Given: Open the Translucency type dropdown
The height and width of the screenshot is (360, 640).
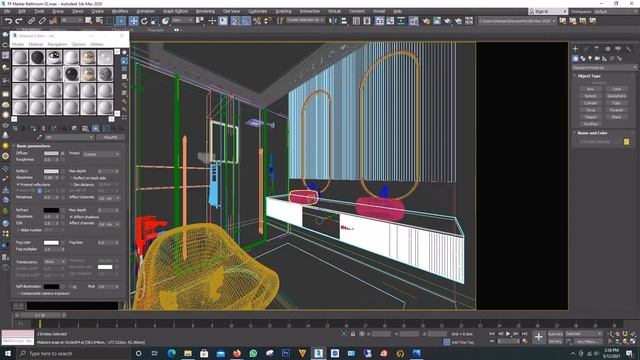Looking at the screenshot, I should pos(55,262).
